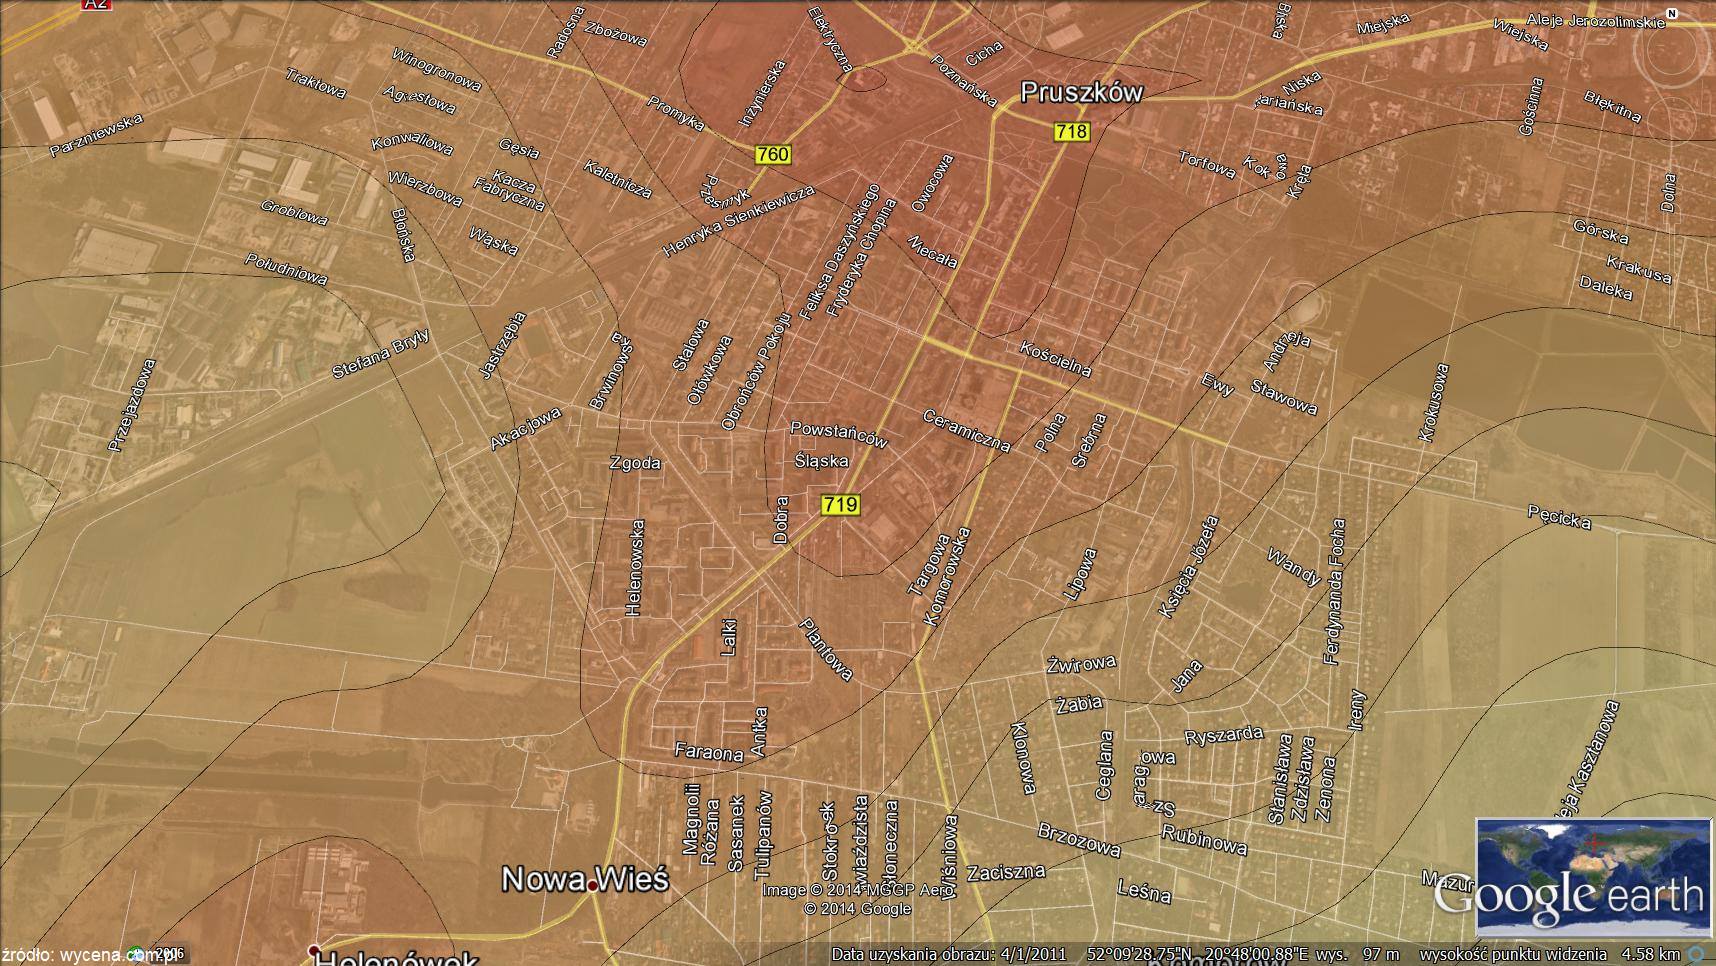Click the Powstańców street label
Image resolution: width=1716 pixels, height=966 pixels.
tap(838, 433)
